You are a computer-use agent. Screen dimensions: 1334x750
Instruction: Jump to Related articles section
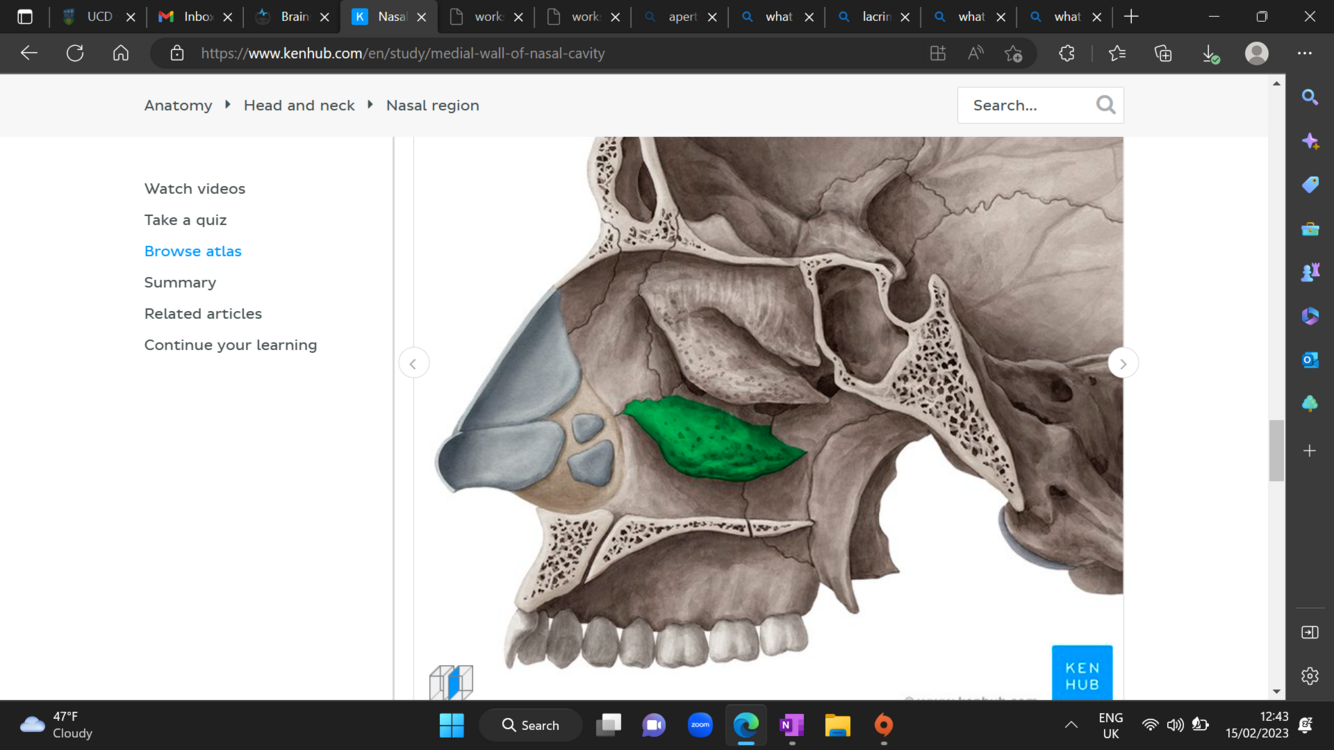point(203,314)
